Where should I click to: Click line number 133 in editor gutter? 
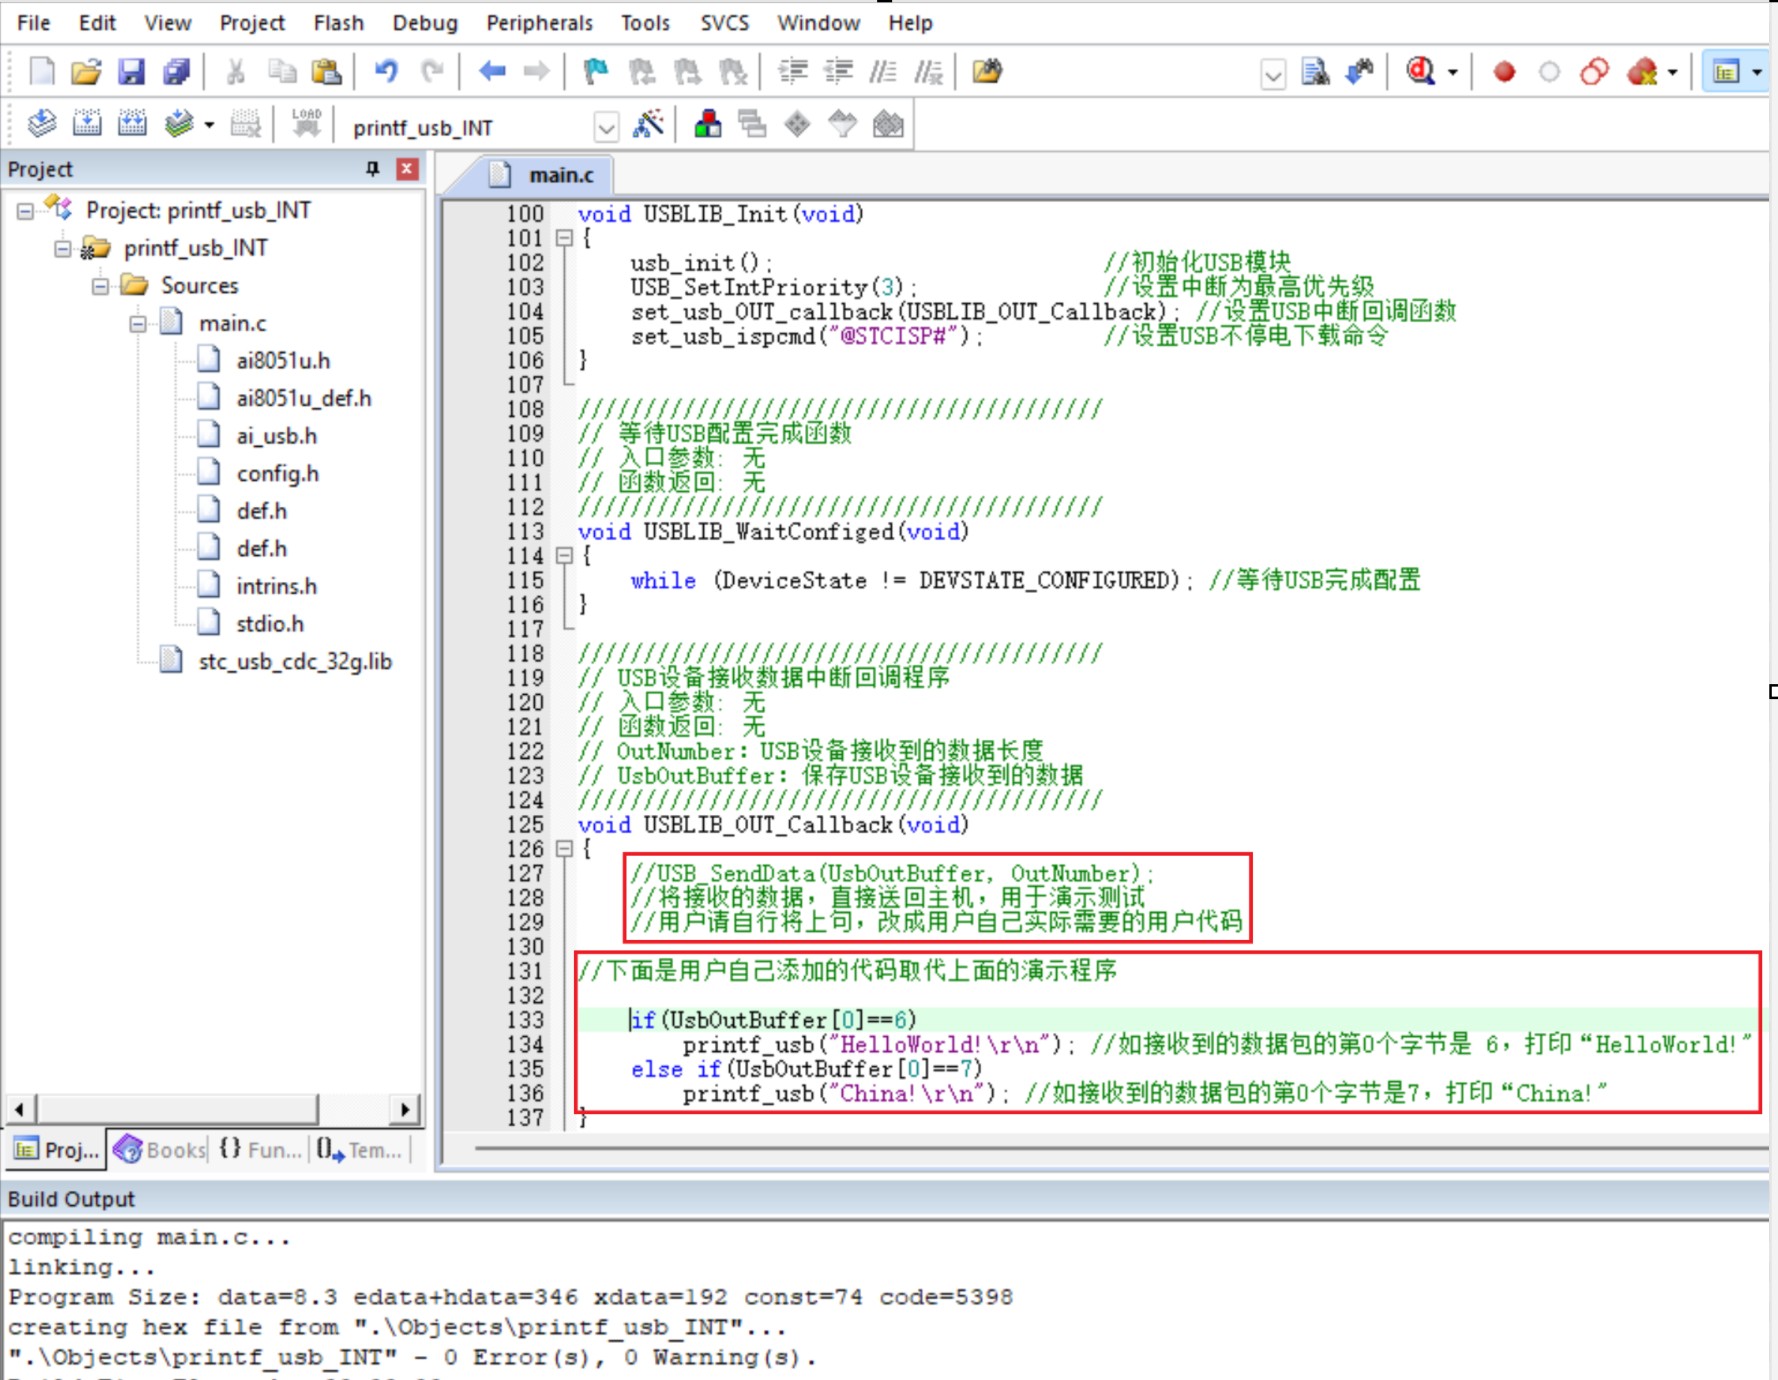[525, 1020]
